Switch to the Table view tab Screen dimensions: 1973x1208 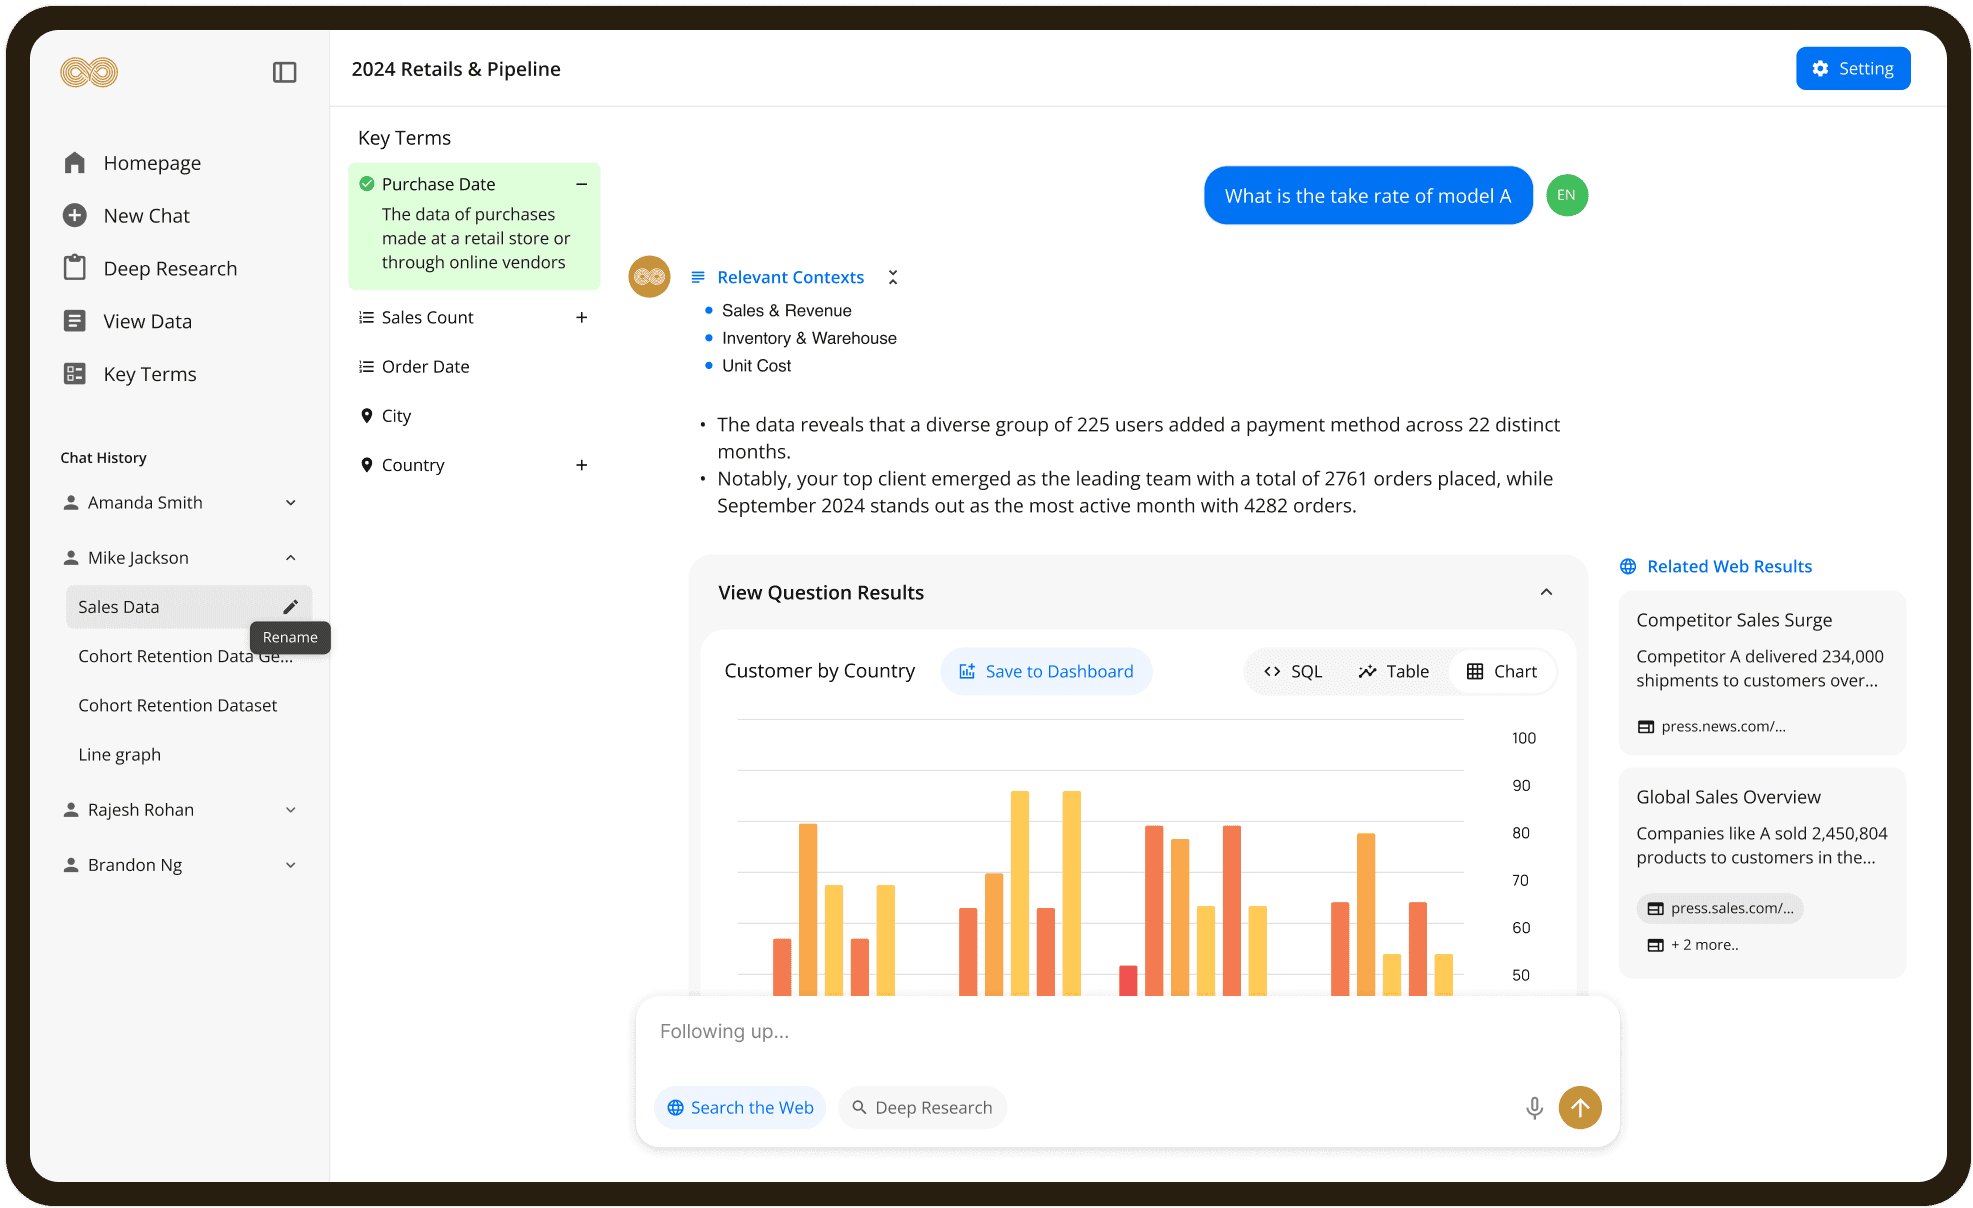click(x=1393, y=671)
